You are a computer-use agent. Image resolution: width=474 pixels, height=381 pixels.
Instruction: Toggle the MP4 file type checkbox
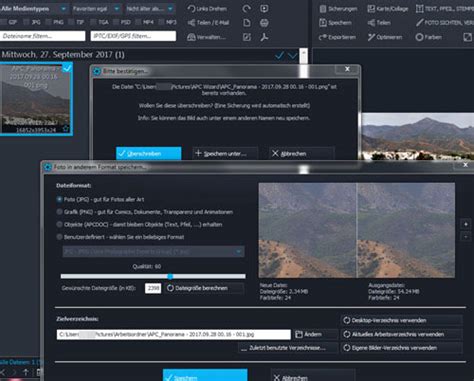(x=138, y=22)
